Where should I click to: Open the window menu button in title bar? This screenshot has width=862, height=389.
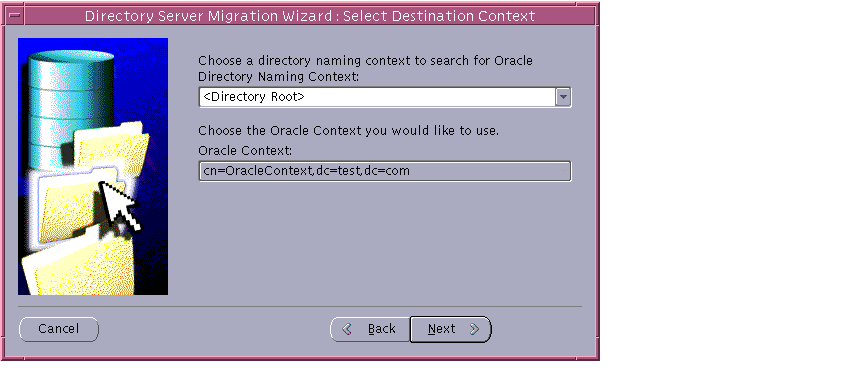[x=15, y=15]
